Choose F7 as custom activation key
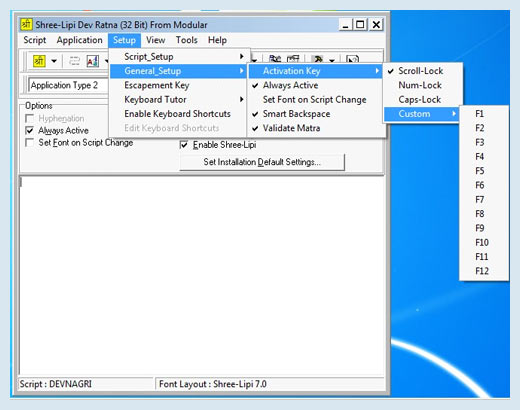520x410 pixels. click(x=484, y=200)
